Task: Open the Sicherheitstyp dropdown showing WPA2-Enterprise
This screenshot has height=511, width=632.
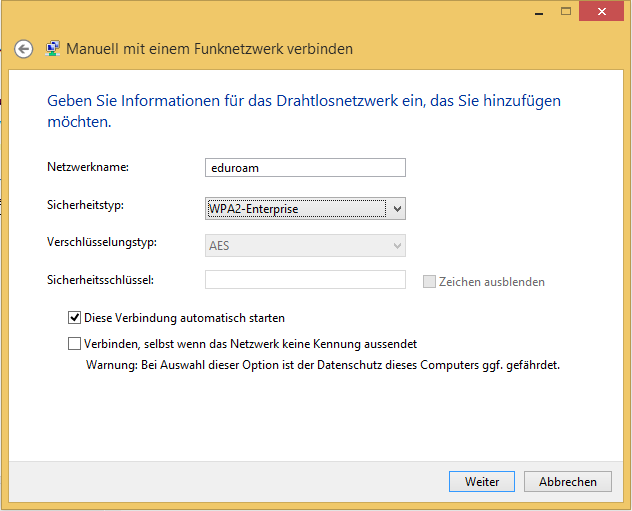Action: 305,208
